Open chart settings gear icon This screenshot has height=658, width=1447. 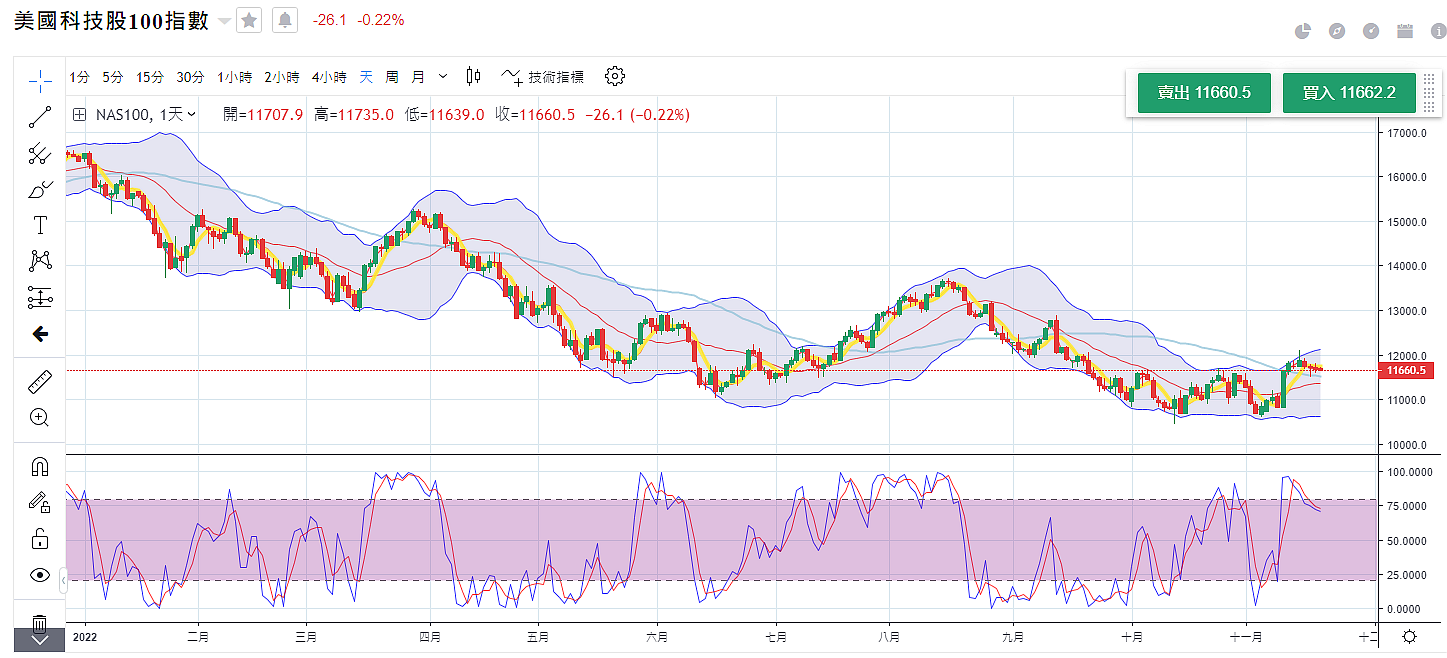tap(615, 77)
